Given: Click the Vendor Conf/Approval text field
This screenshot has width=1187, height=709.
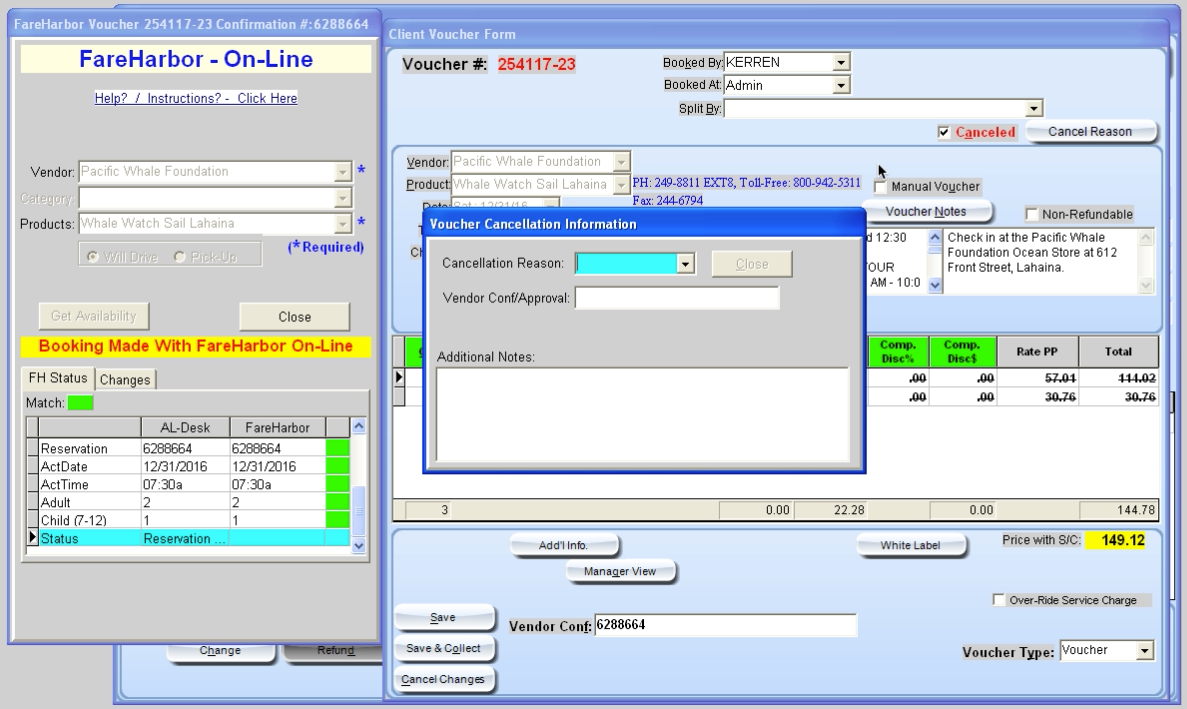Looking at the screenshot, I should [x=677, y=298].
